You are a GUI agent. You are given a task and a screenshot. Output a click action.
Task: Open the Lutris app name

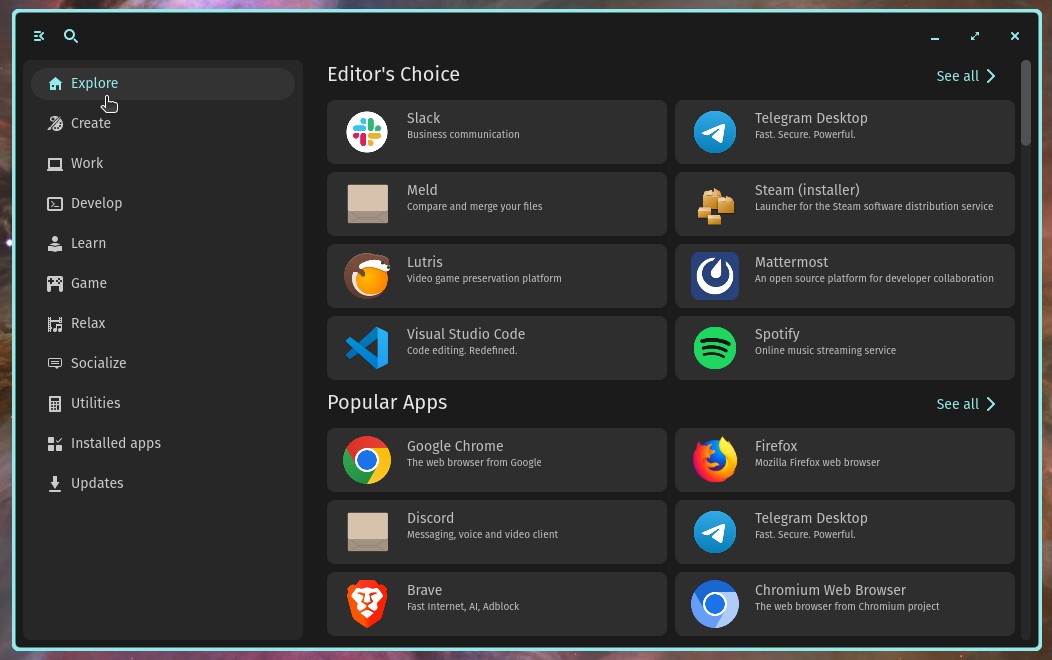pyautogui.click(x=425, y=262)
